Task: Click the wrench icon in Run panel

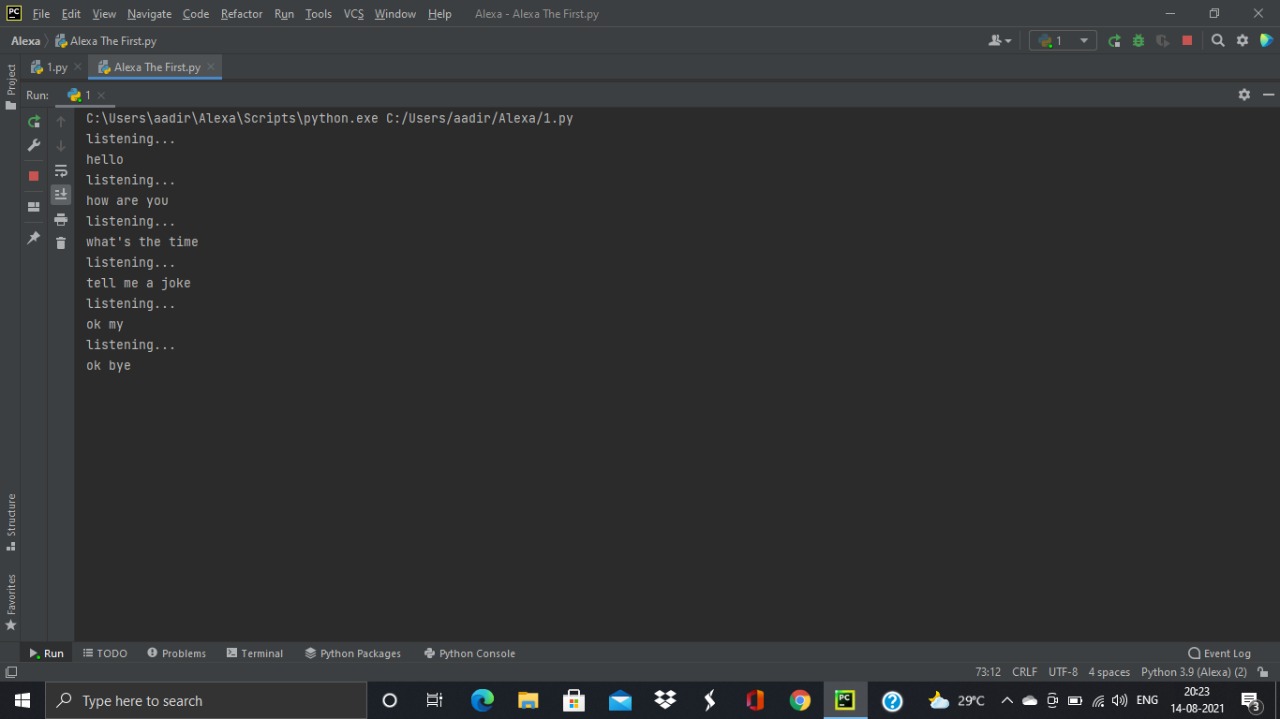Action: (x=34, y=146)
